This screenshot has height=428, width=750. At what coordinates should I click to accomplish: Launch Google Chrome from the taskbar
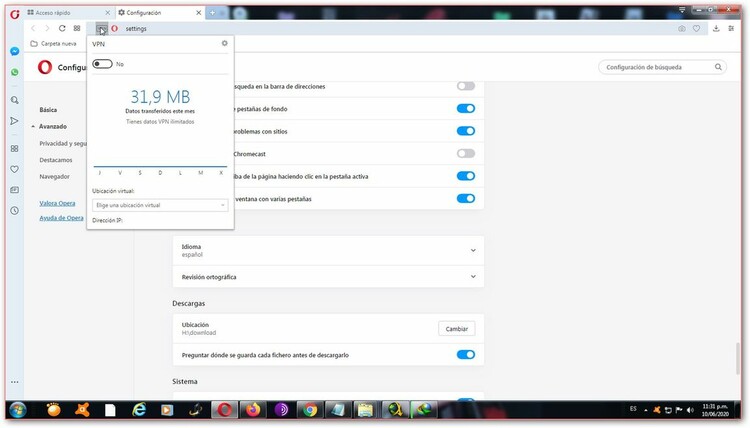(309, 410)
